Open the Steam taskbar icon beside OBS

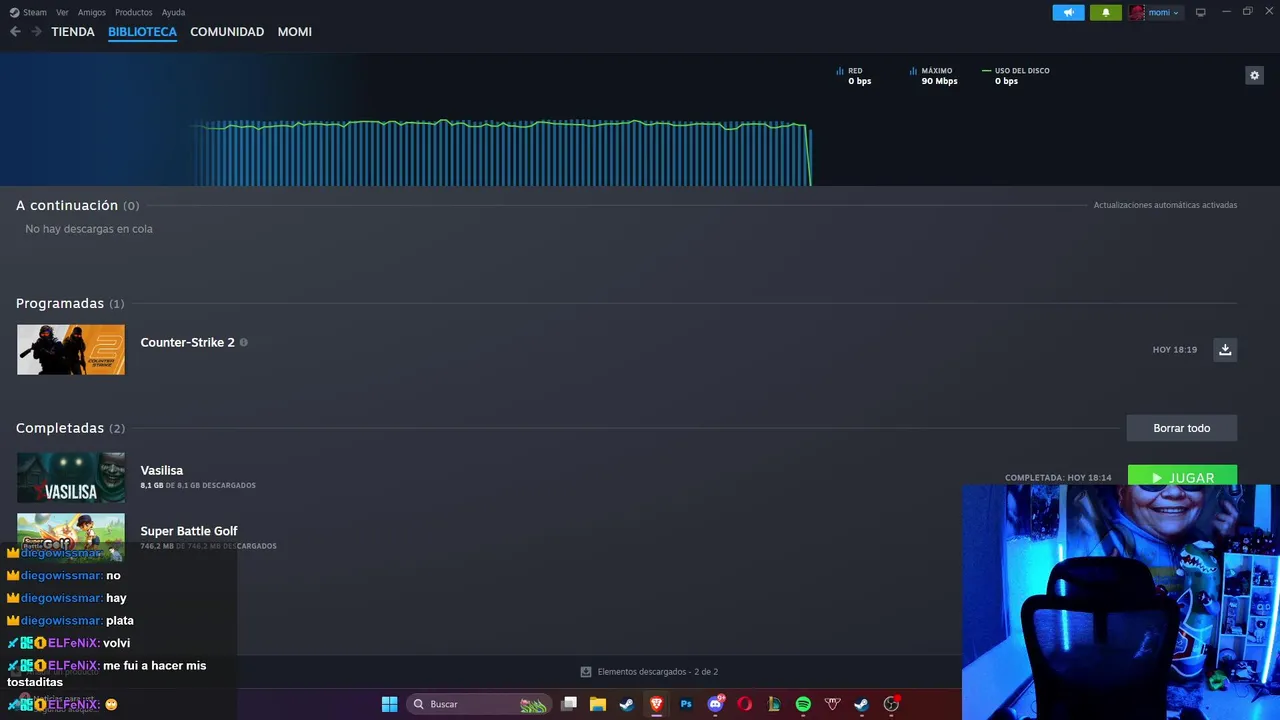tap(861, 704)
